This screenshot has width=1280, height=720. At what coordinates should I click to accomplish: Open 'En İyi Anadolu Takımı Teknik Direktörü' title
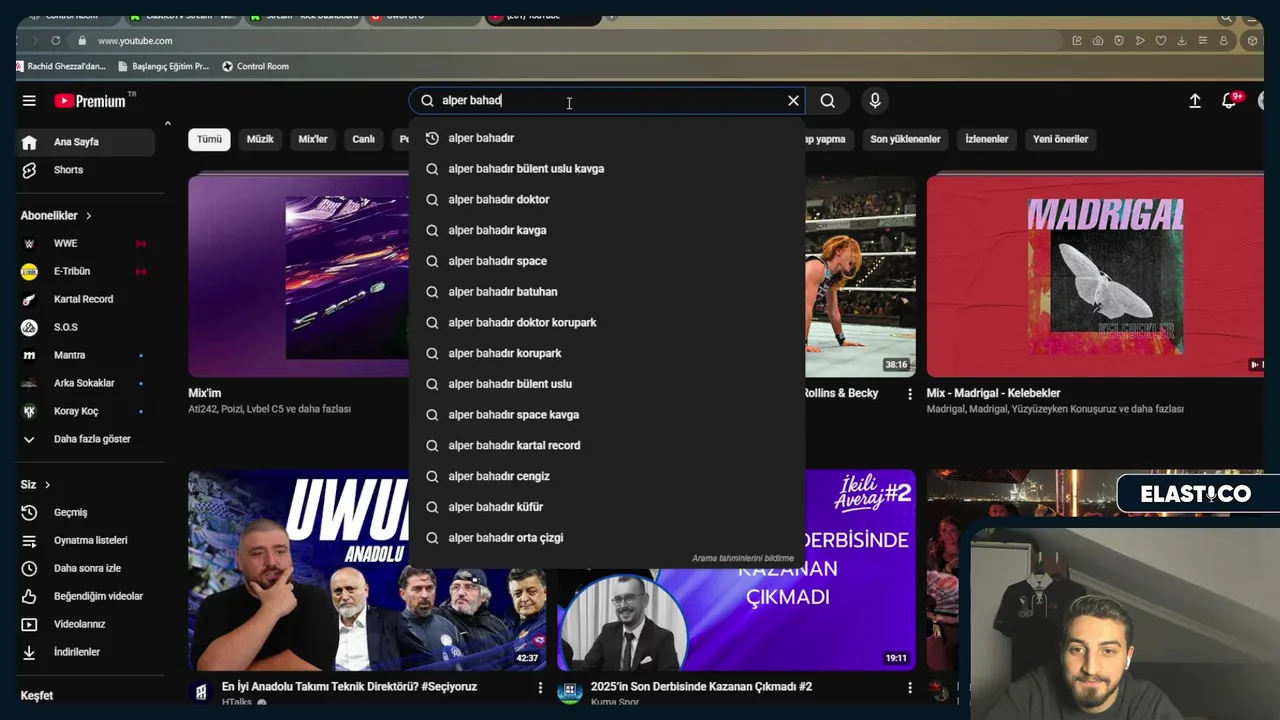click(x=349, y=687)
